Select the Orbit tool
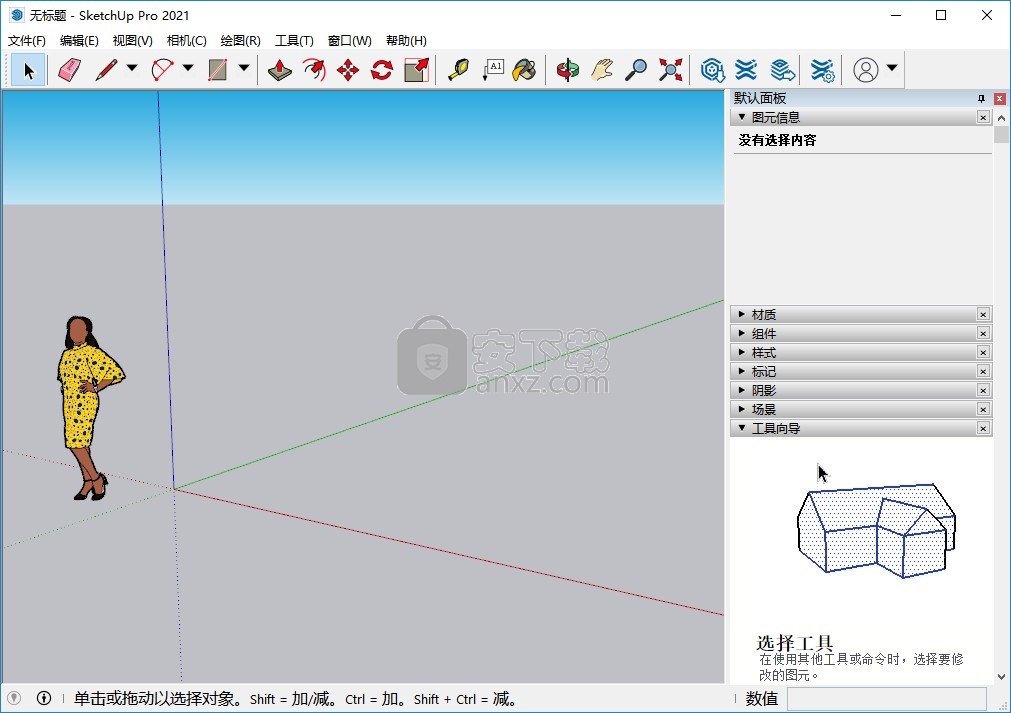This screenshot has height=713, width=1011. (x=567, y=70)
